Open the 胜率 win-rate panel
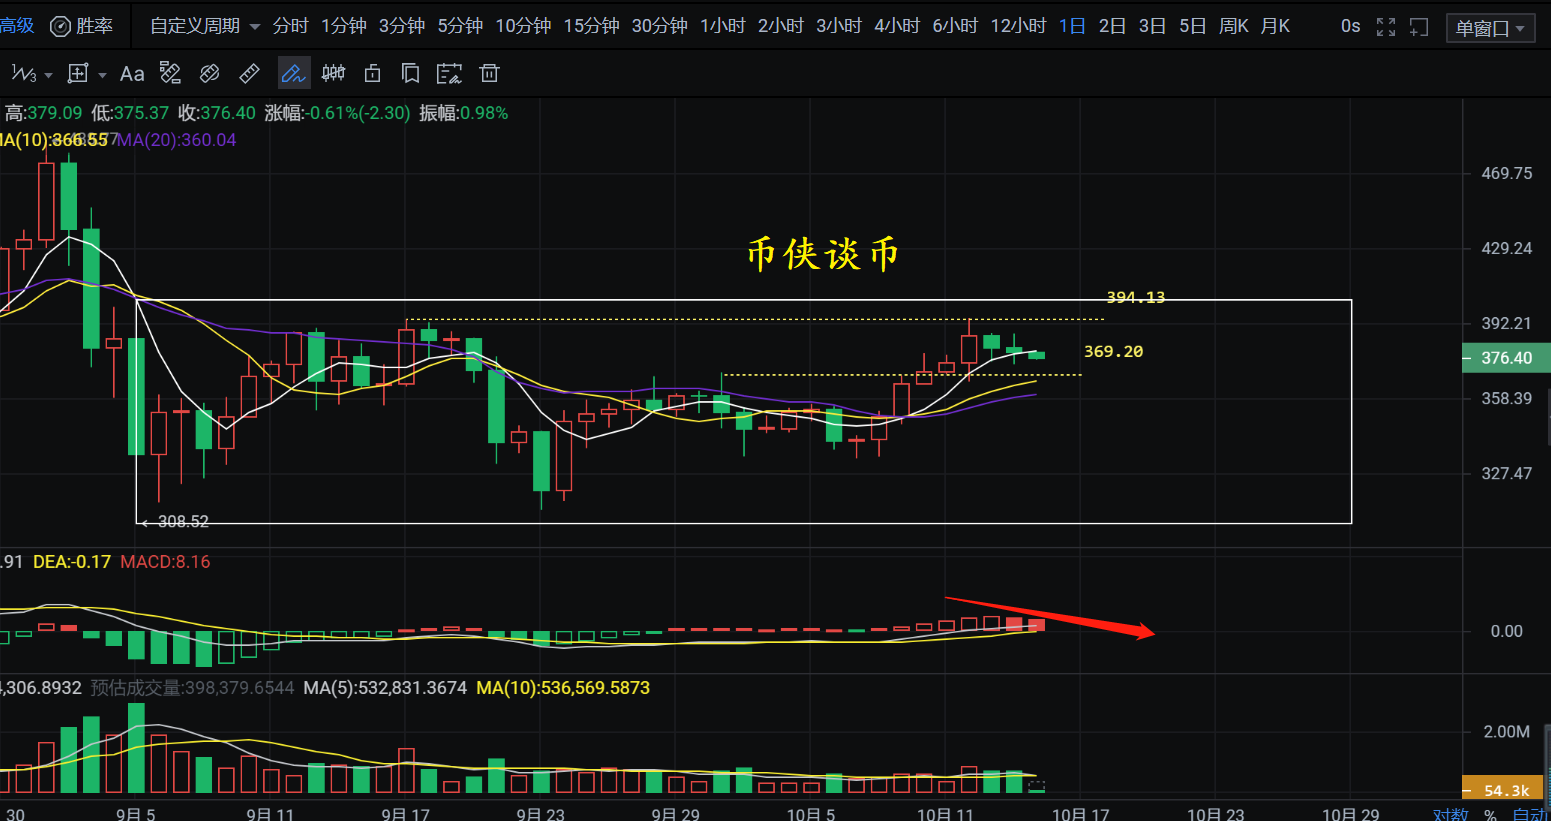This screenshot has height=821, width=1551. (82, 26)
